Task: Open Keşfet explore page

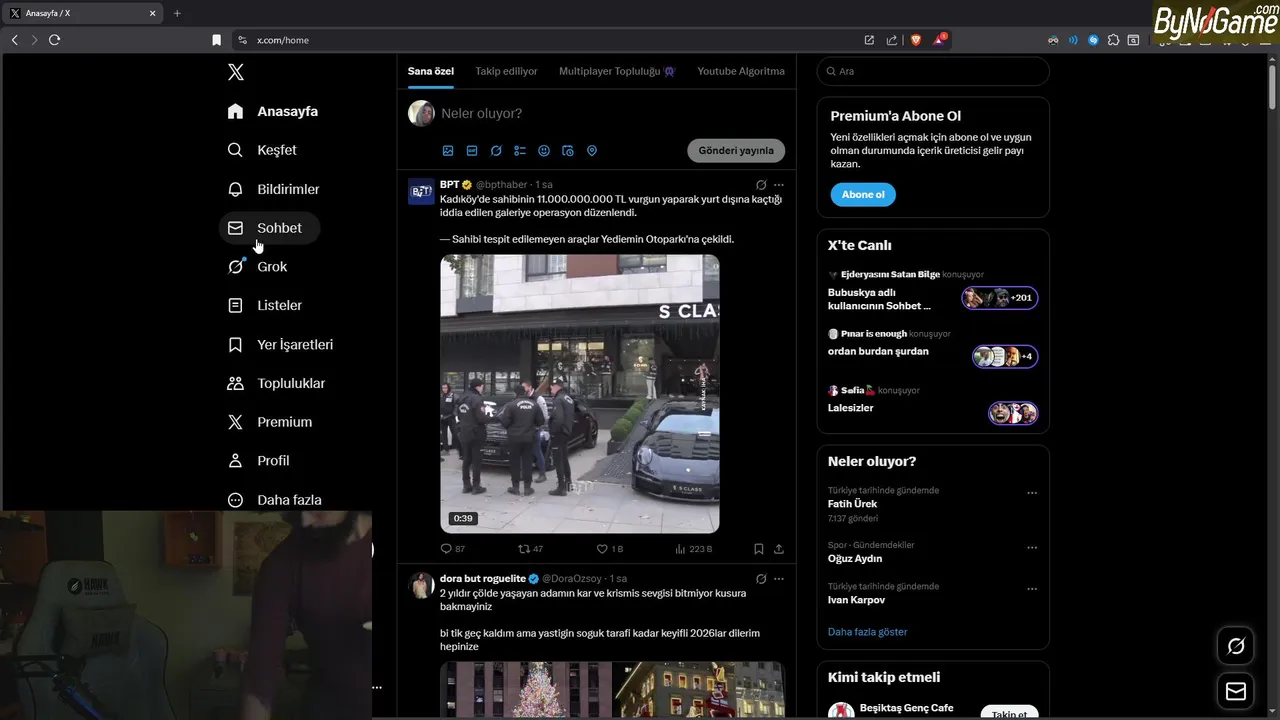Action: click(262, 150)
